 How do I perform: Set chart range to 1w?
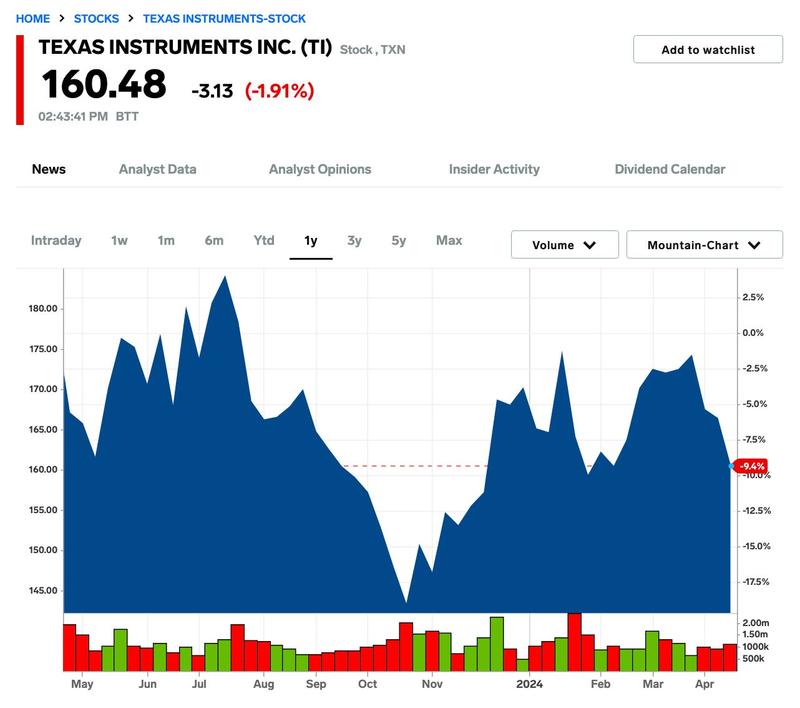tap(119, 240)
